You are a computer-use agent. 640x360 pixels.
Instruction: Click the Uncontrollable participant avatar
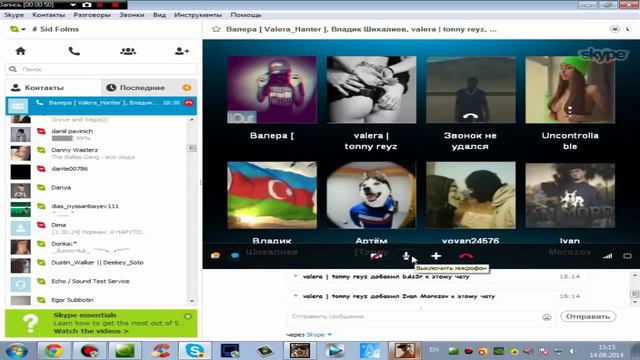(x=570, y=90)
